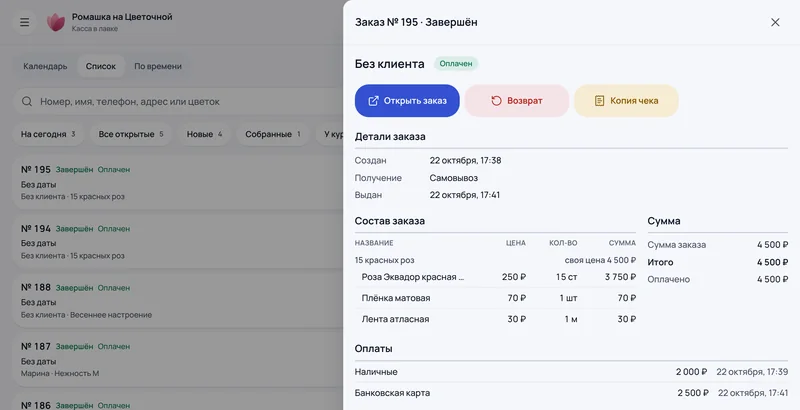800x410 pixels.
Task: Click the issued date 22 октября, 17:41
Action: tap(465, 195)
